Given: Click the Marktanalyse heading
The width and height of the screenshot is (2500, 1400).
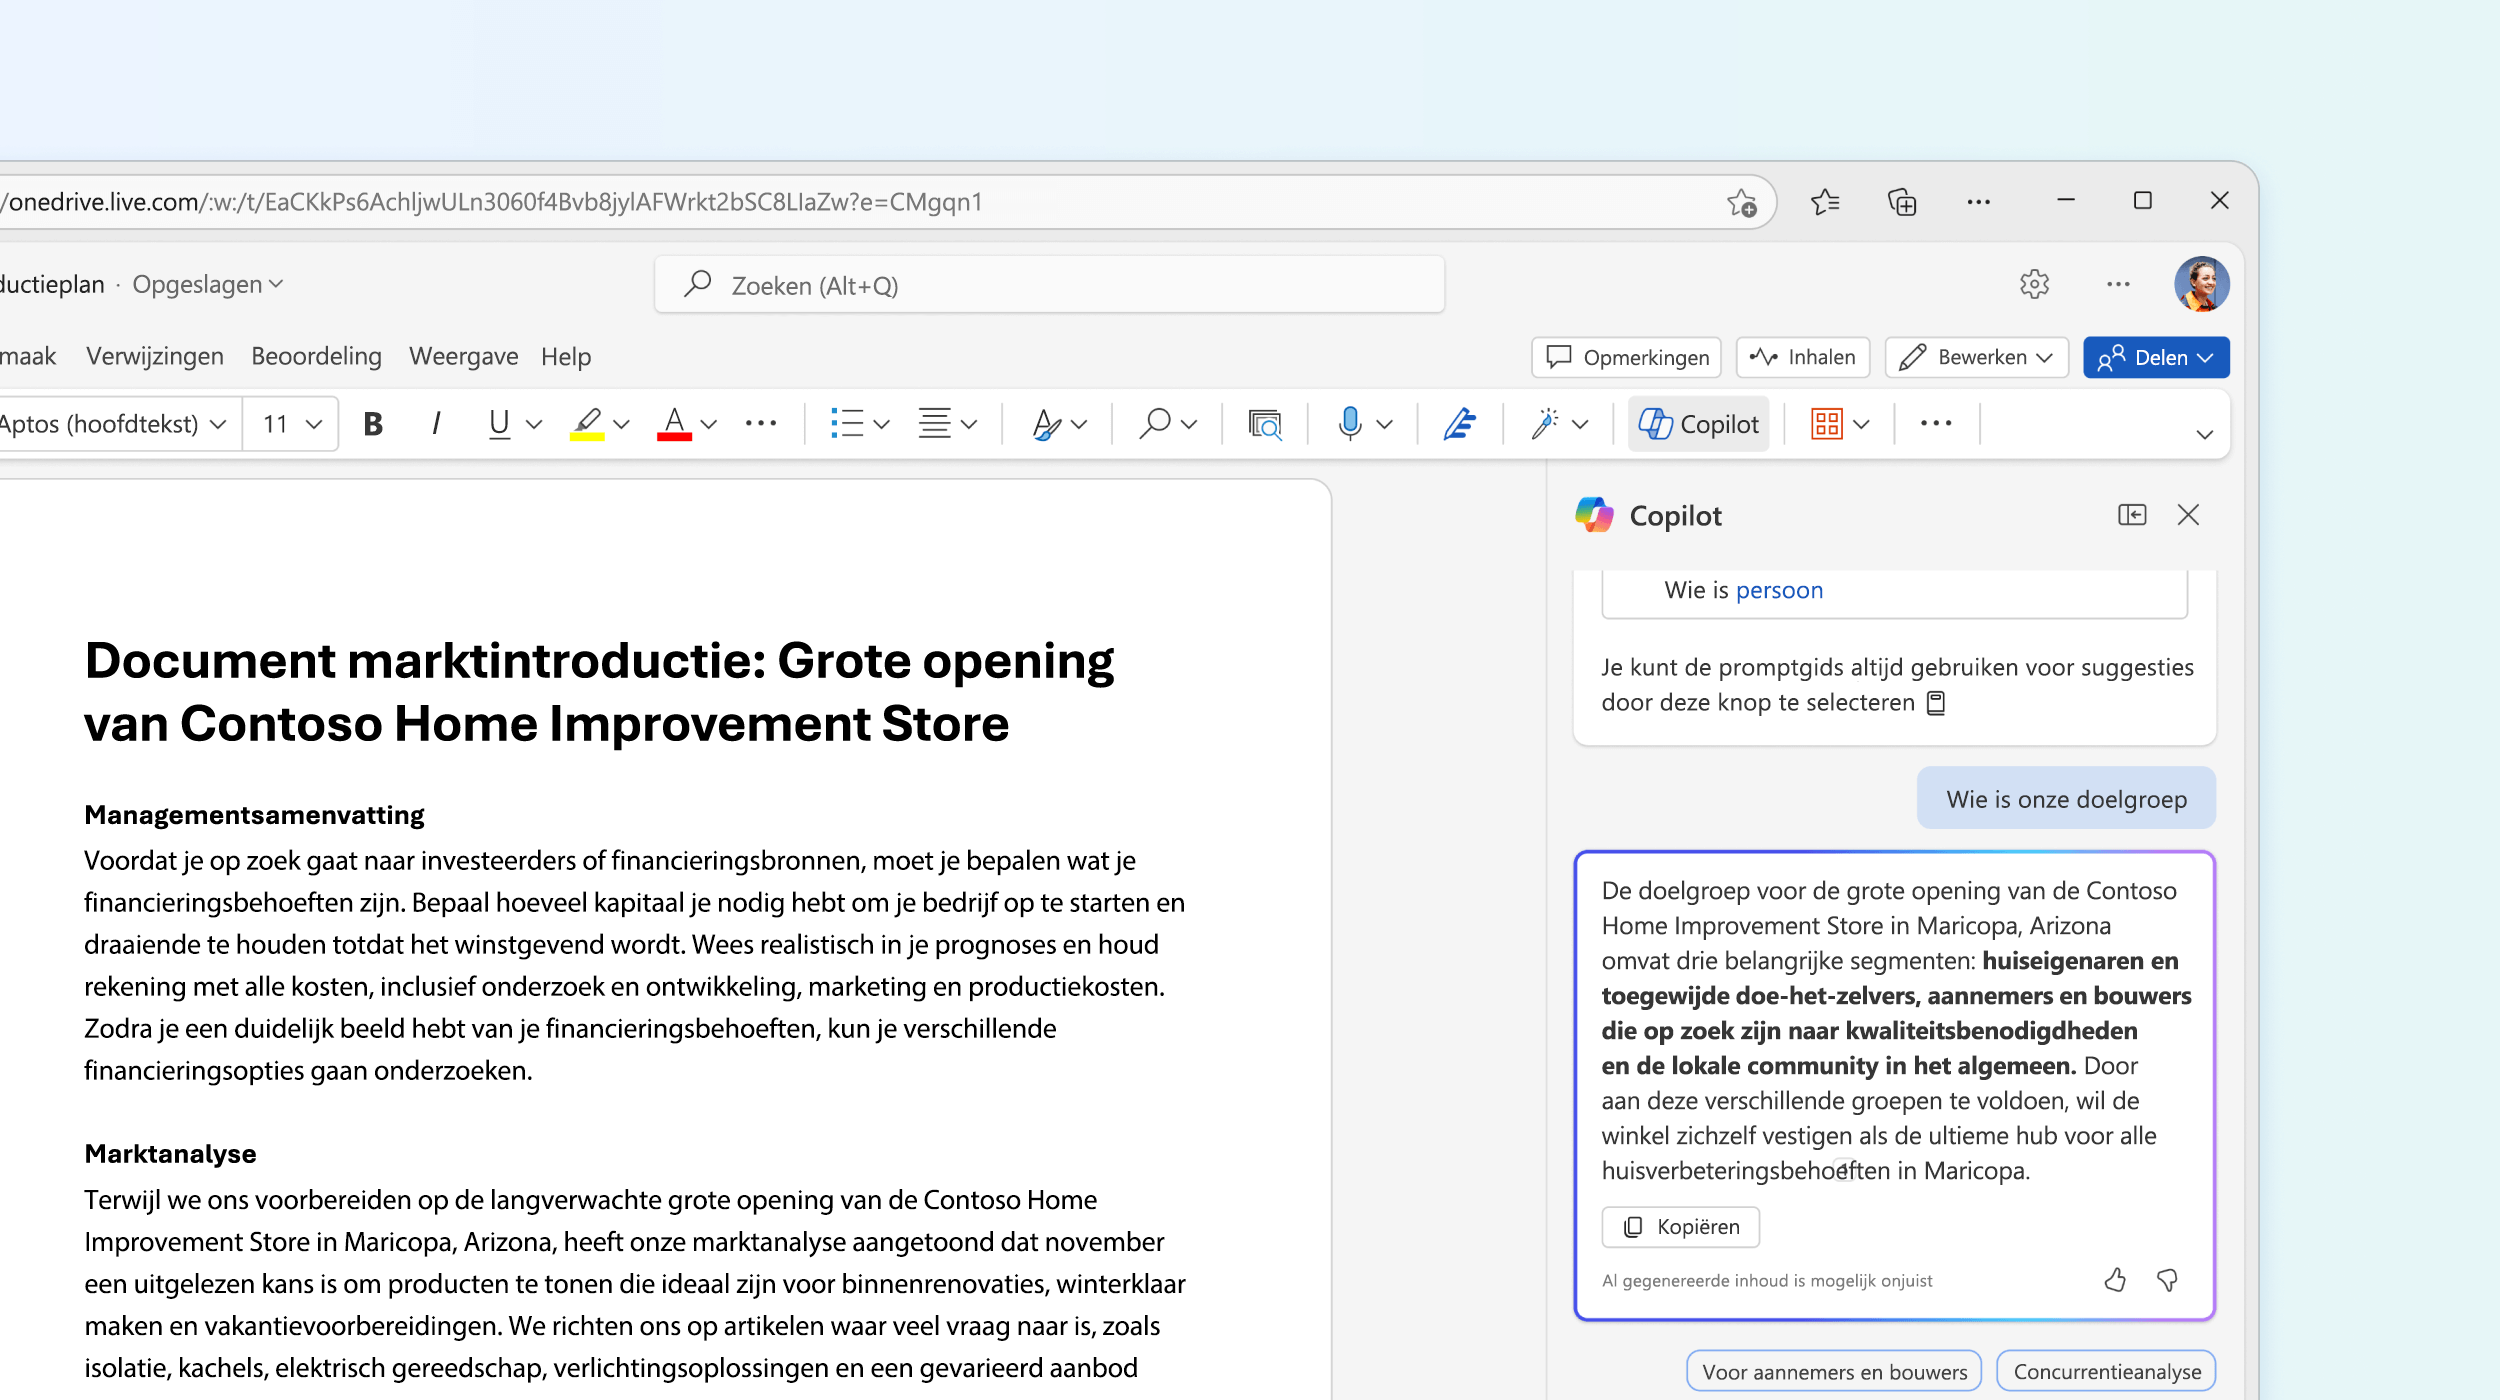Looking at the screenshot, I should tap(170, 1154).
